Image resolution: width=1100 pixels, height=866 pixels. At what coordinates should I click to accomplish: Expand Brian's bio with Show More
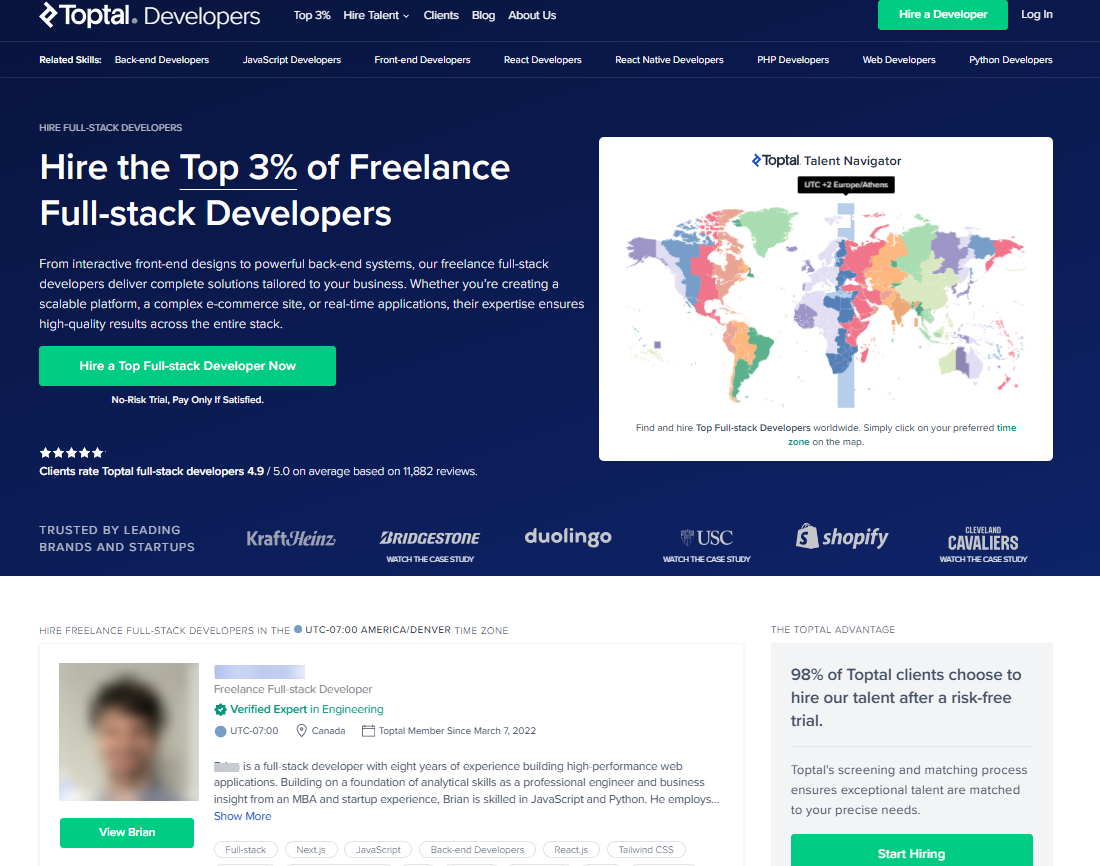click(x=242, y=816)
